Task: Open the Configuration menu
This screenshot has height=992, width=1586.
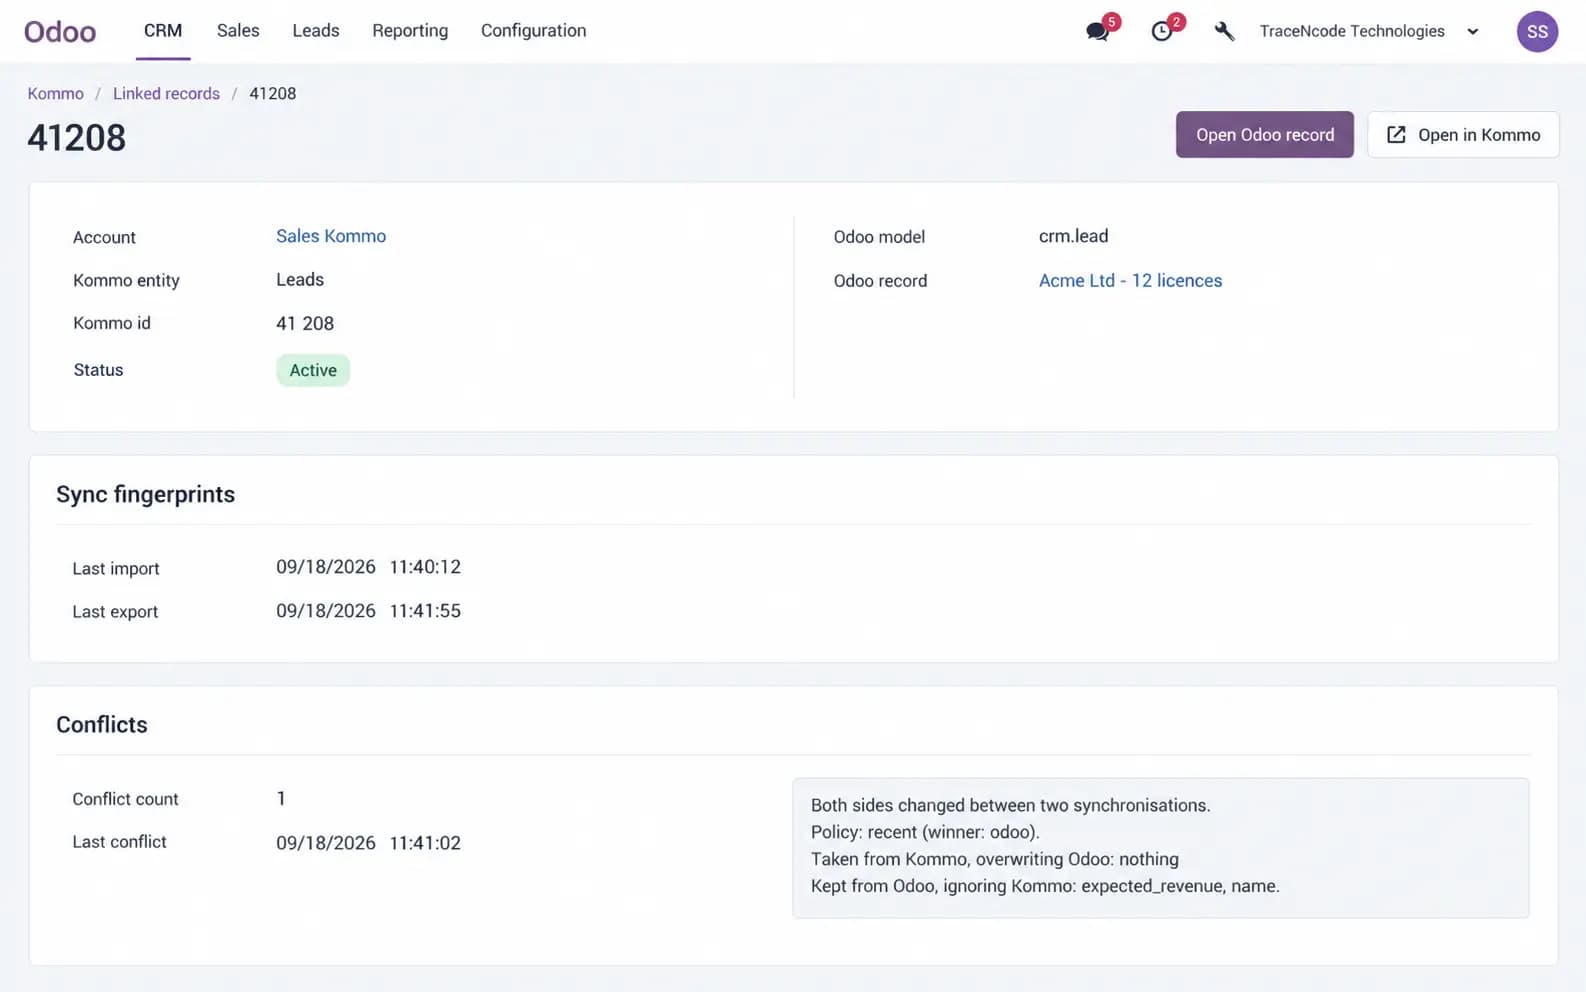Action: coord(534,31)
